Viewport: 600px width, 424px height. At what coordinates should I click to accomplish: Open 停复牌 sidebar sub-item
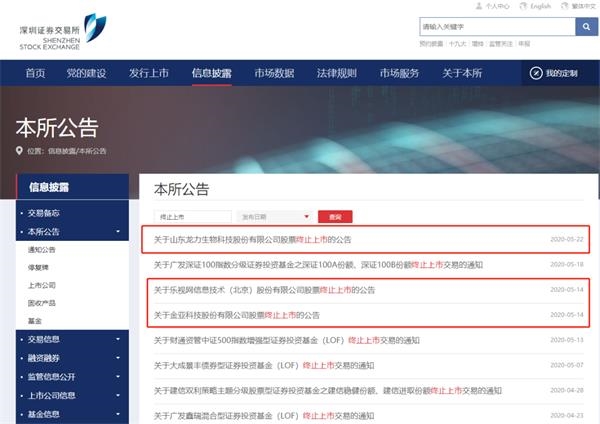38,267
